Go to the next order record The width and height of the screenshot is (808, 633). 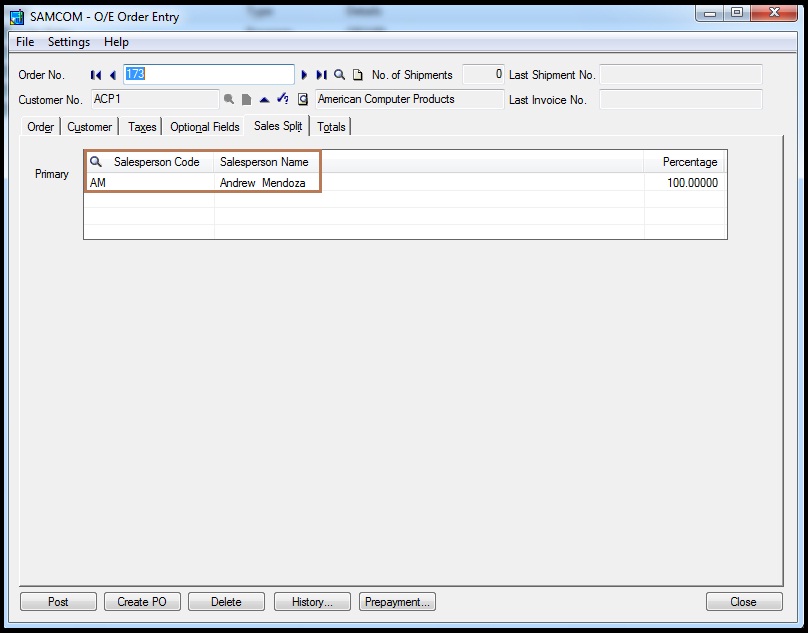pyautogui.click(x=305, y=75)
